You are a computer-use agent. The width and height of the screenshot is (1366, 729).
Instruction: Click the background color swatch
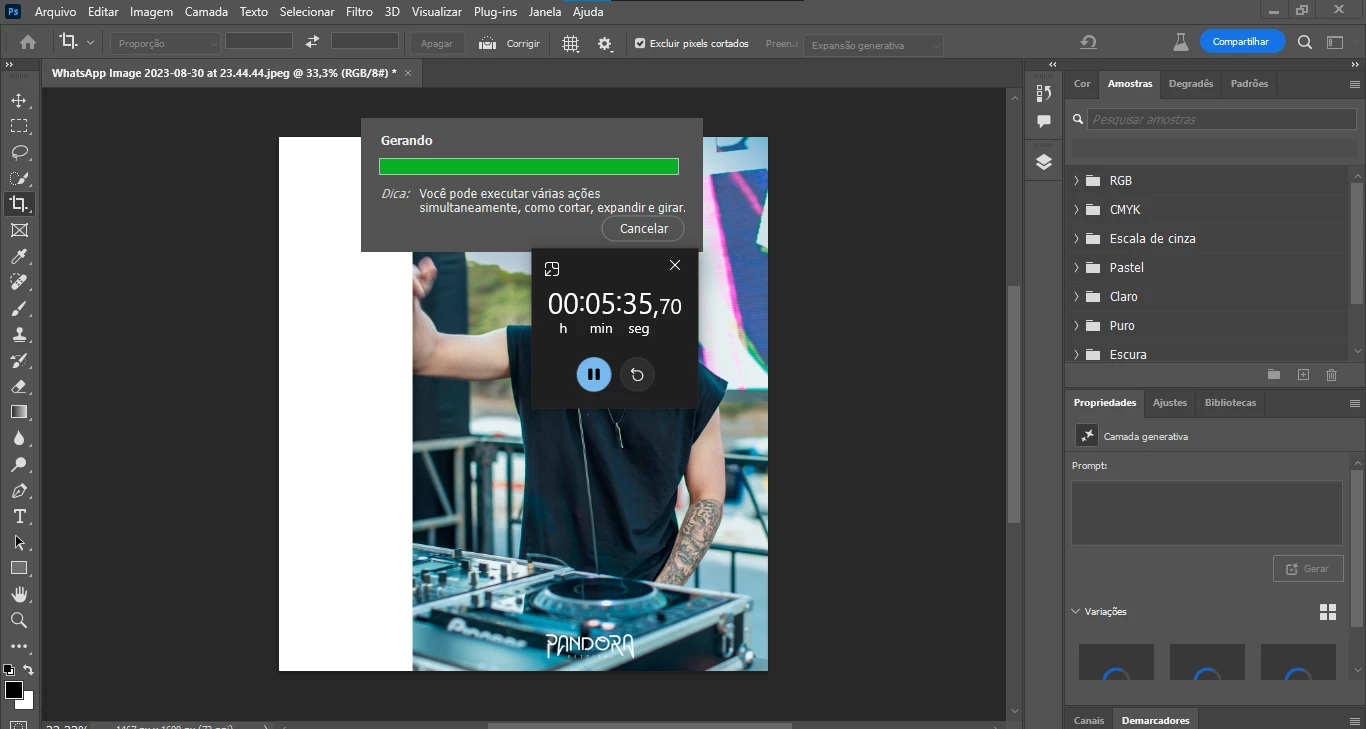pos(27,702)
